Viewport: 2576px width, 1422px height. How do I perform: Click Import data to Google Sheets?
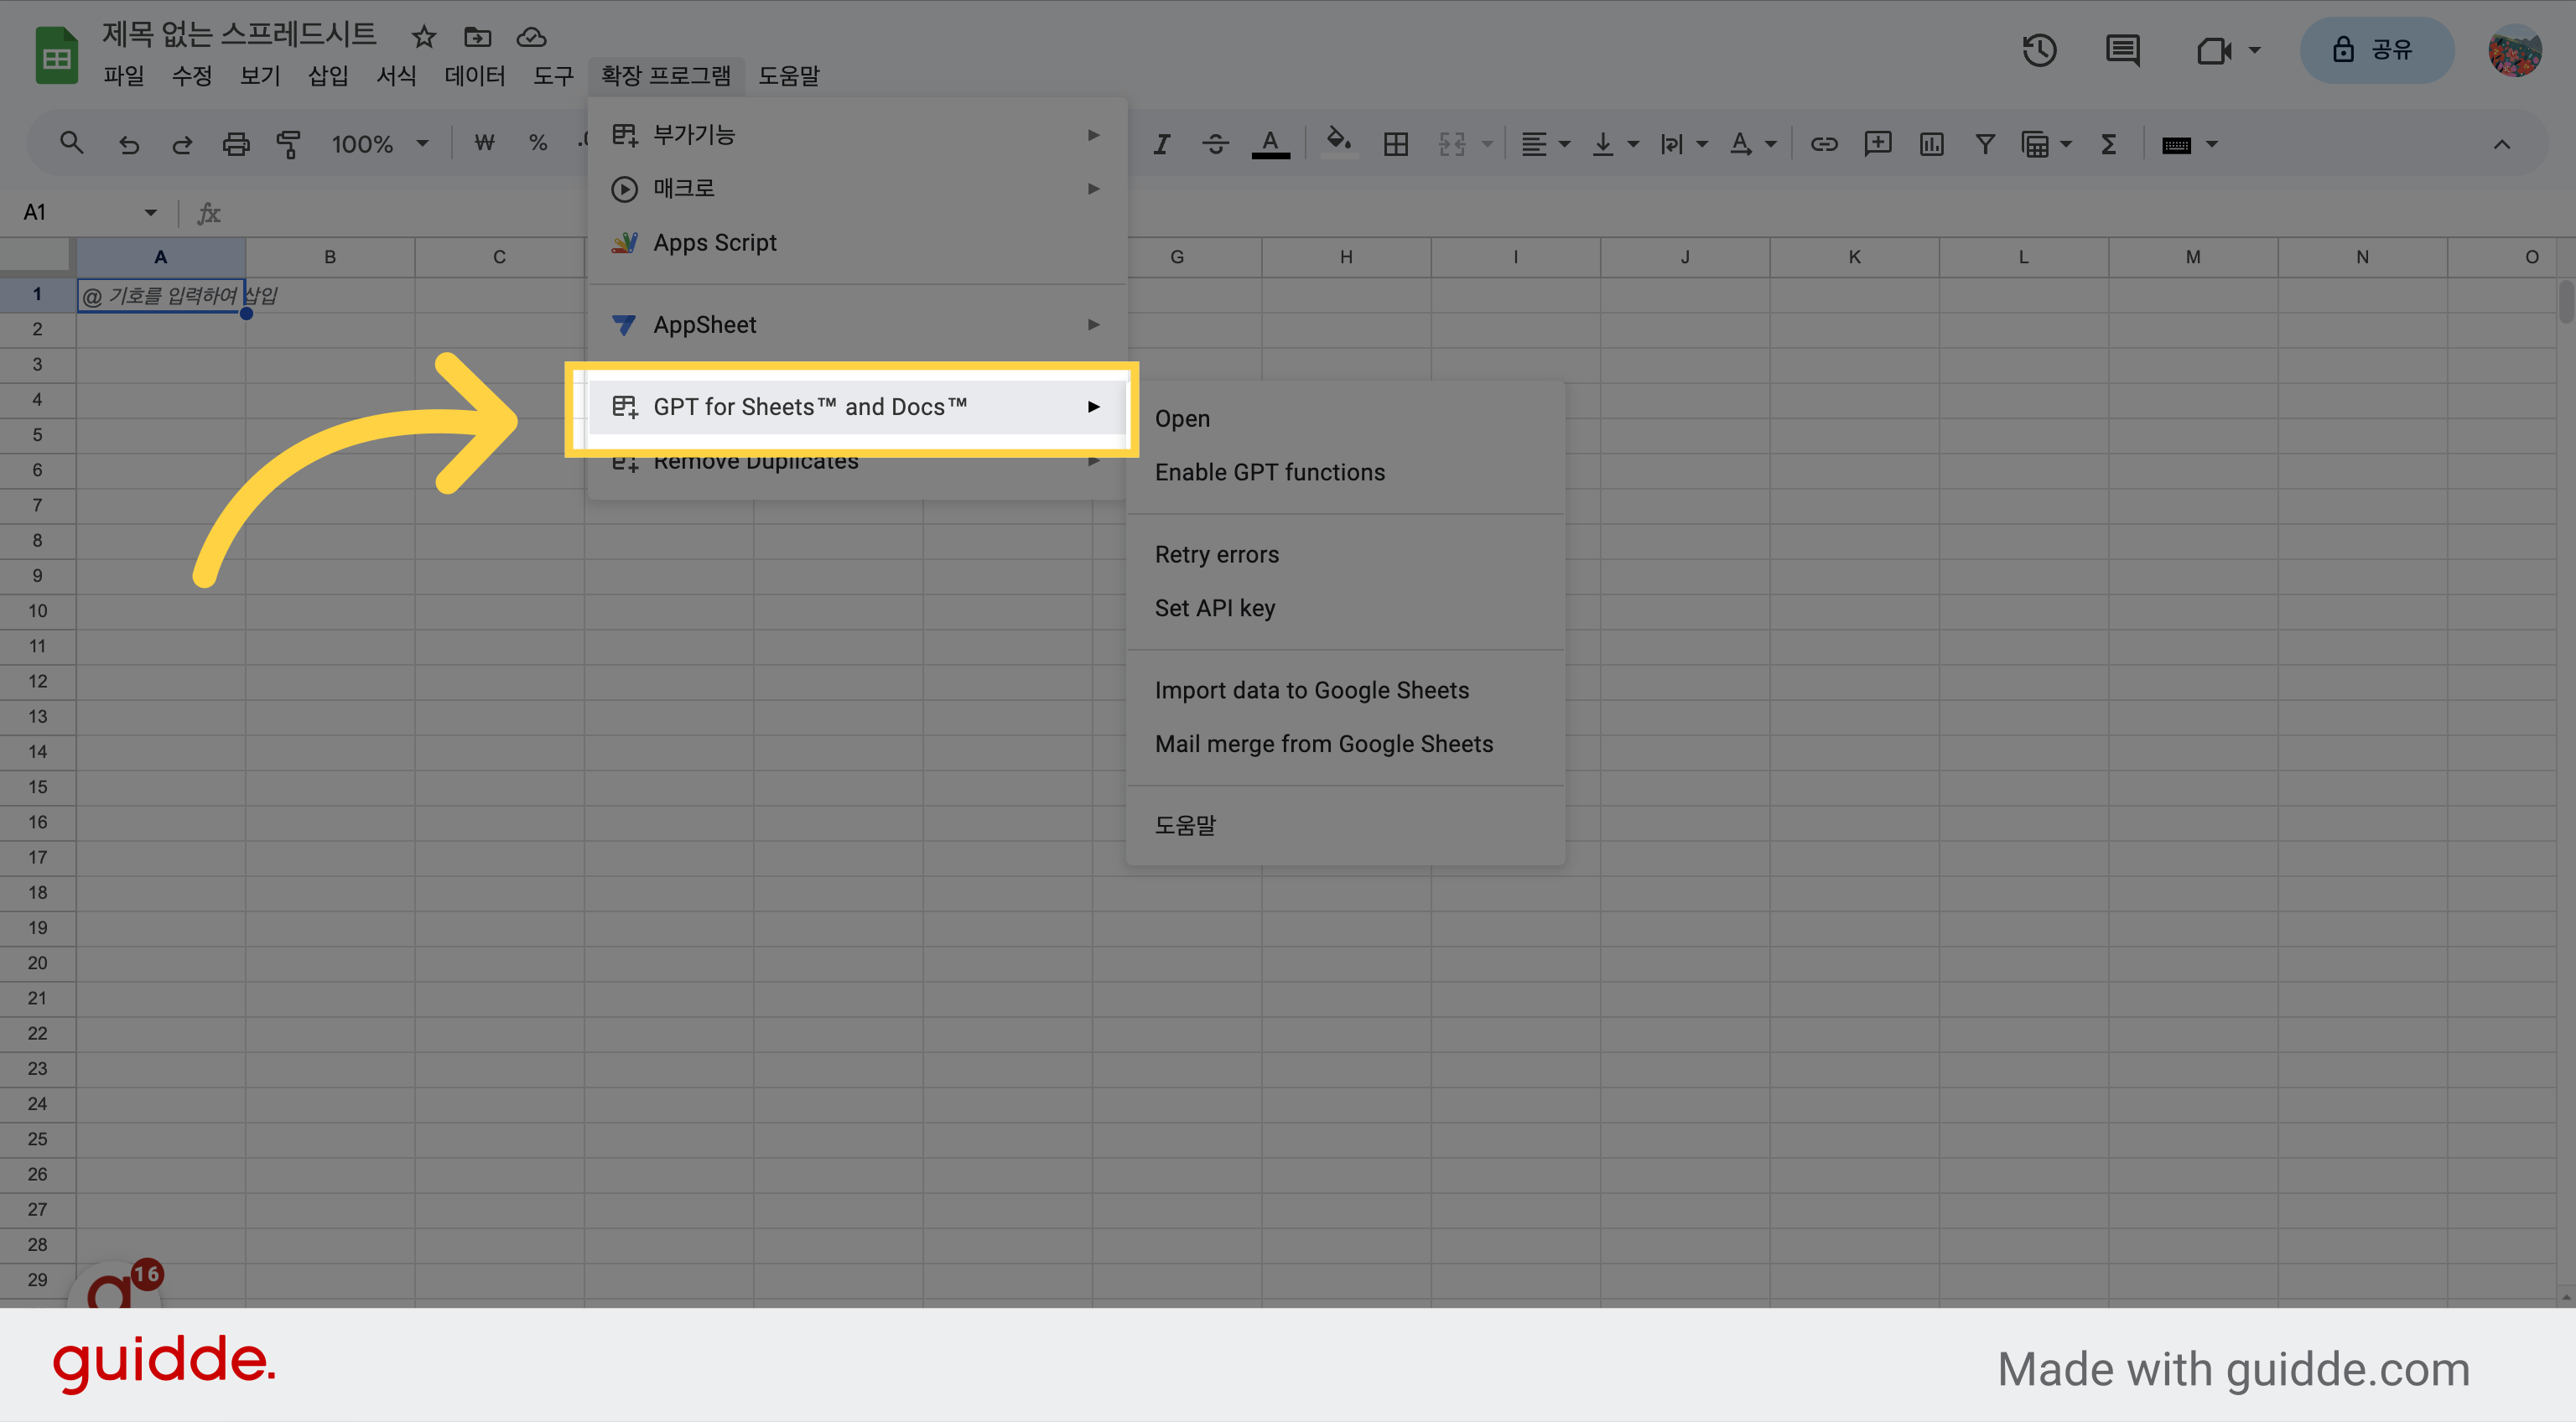pyautogui.click(x=1345, y=690)
